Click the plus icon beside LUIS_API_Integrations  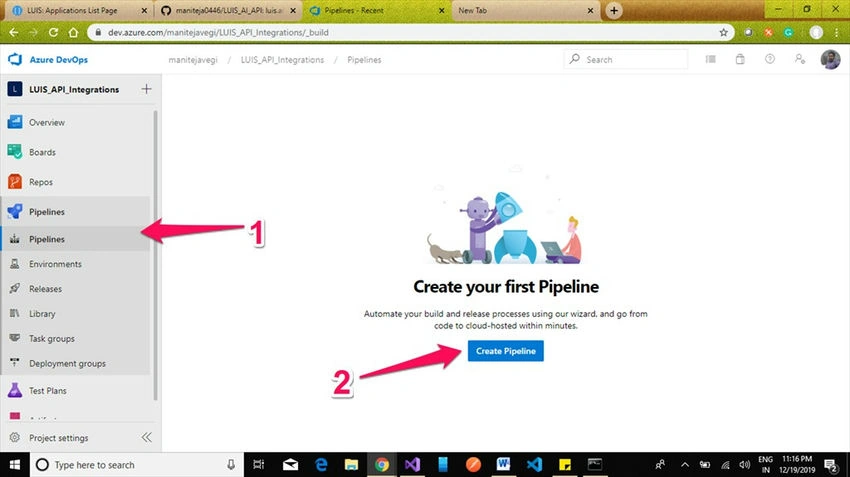coord(146,89)
